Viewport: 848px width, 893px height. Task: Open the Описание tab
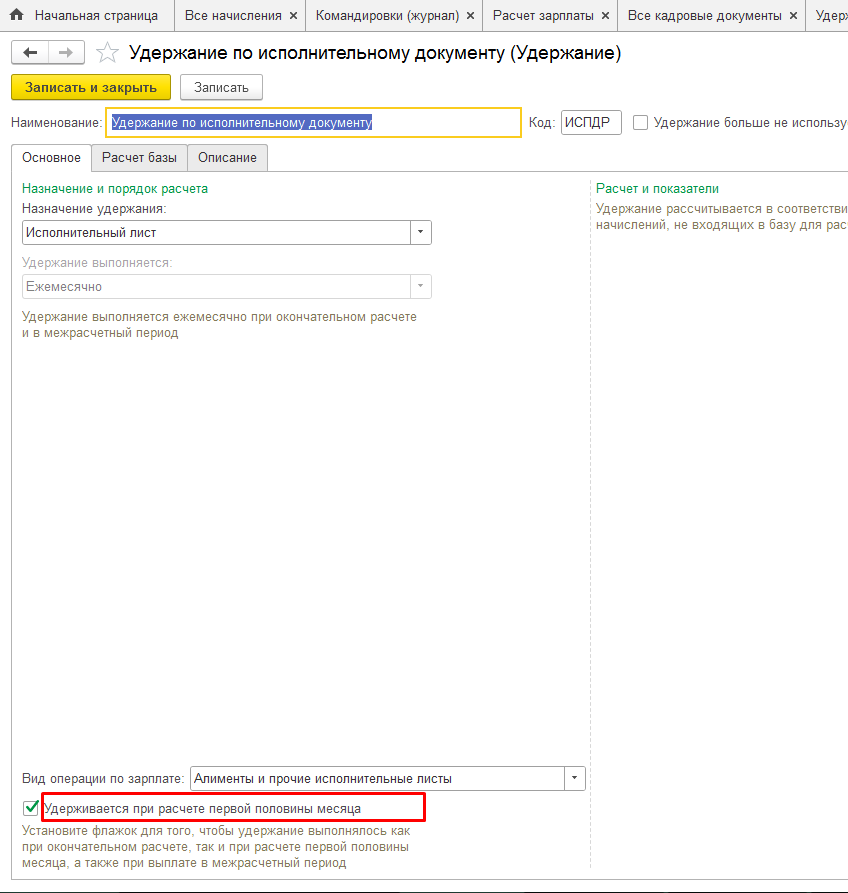click(227, 158)
